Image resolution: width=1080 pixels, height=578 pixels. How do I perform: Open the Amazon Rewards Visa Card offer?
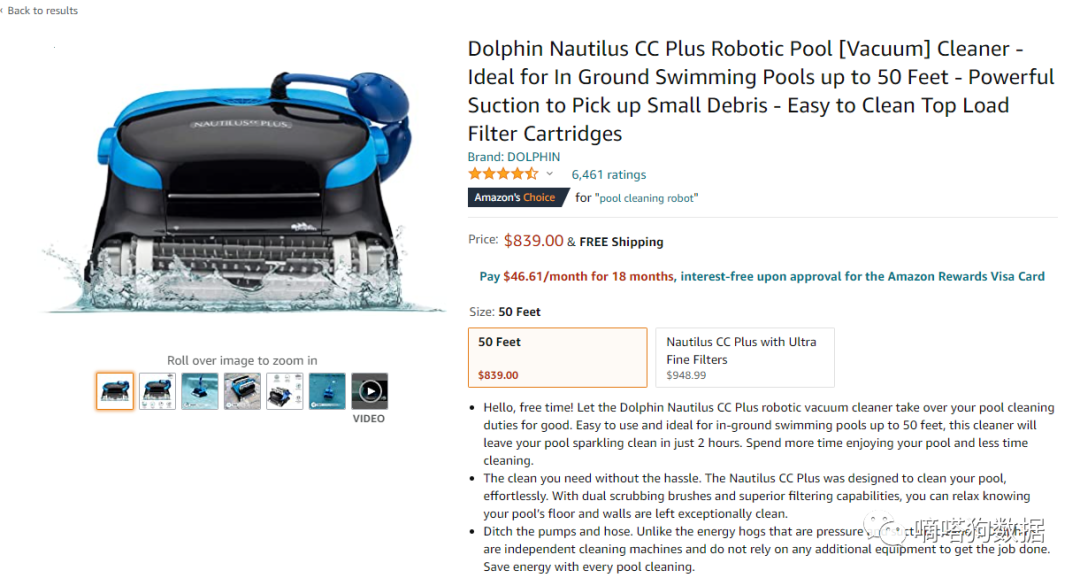762,276
